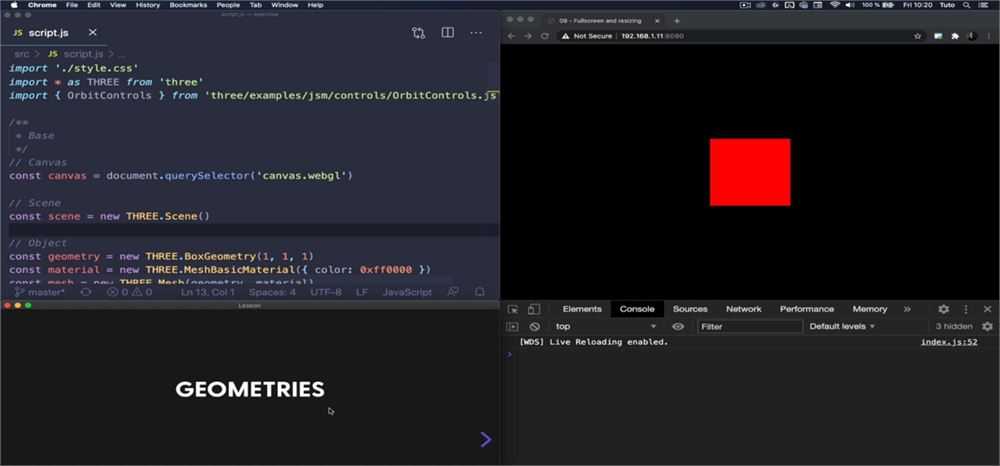Open the Chrome three-dot menu
Viewport: 1000px width, 466px height.
[x=989, y=36]
